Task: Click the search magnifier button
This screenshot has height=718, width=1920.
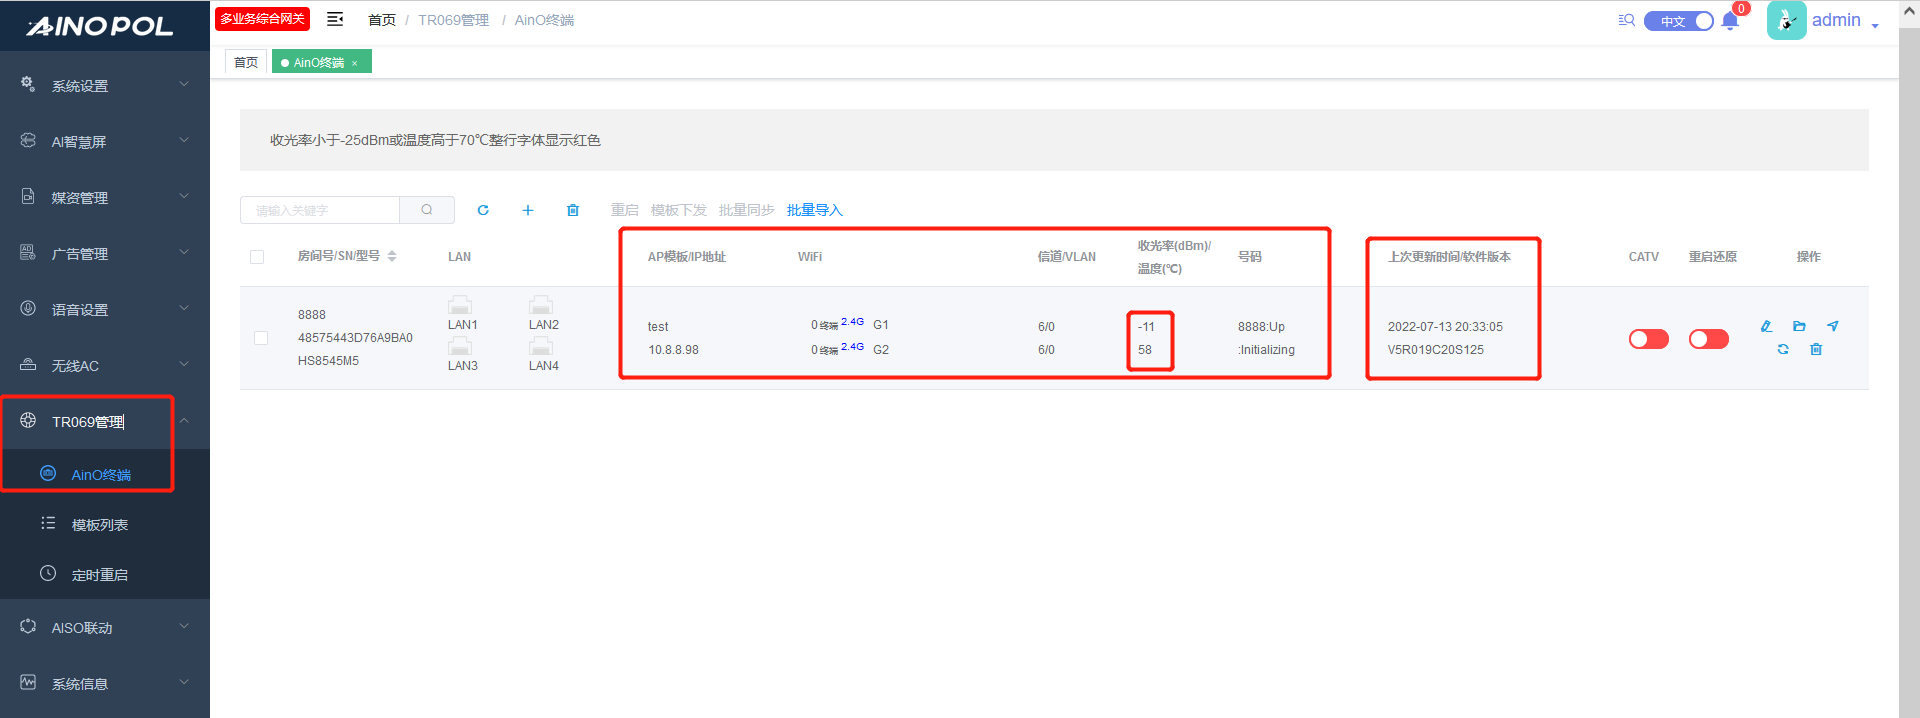Action: coord(427,210)
